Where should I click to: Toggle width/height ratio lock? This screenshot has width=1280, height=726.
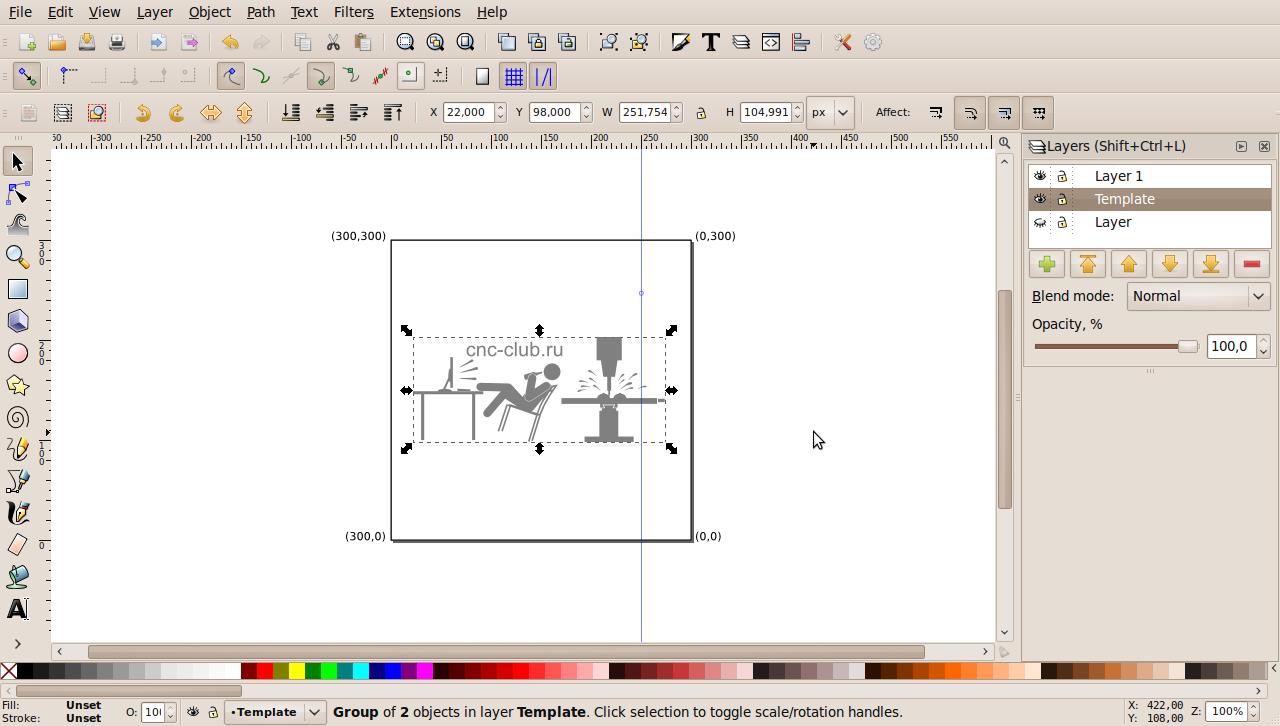coord(702,113)
